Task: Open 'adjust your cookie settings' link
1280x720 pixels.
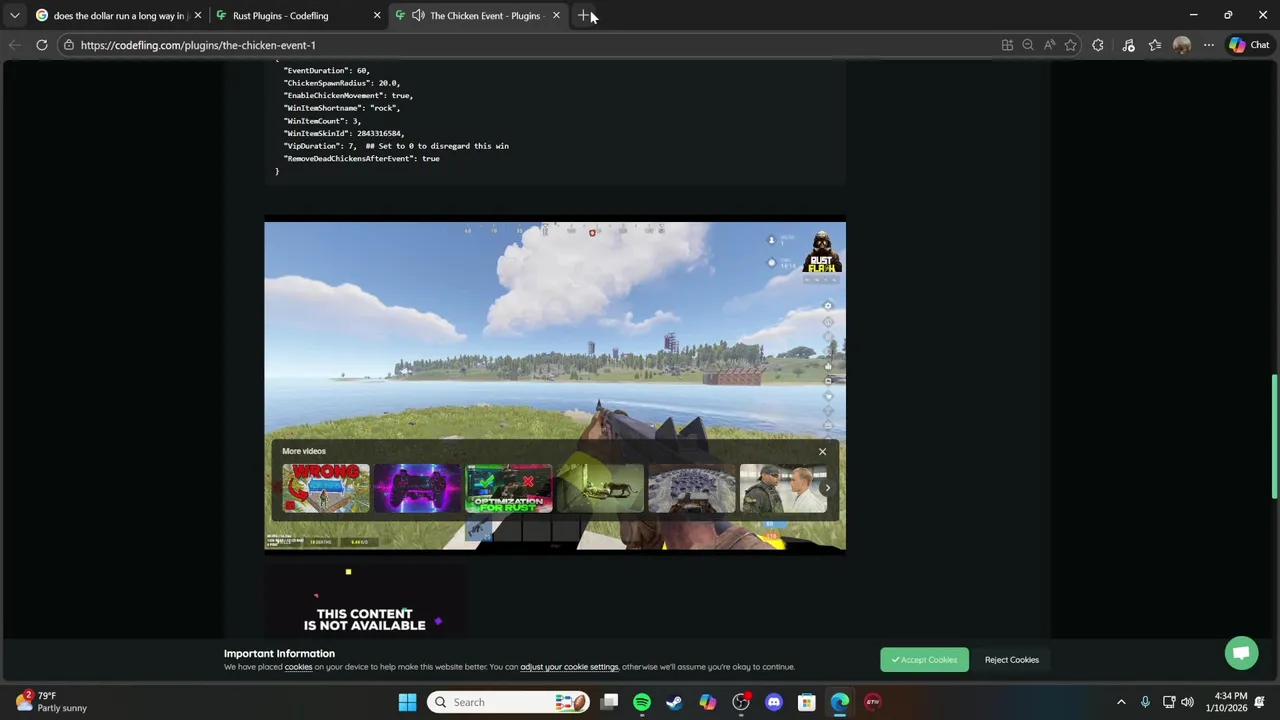Action: point(569,667)
